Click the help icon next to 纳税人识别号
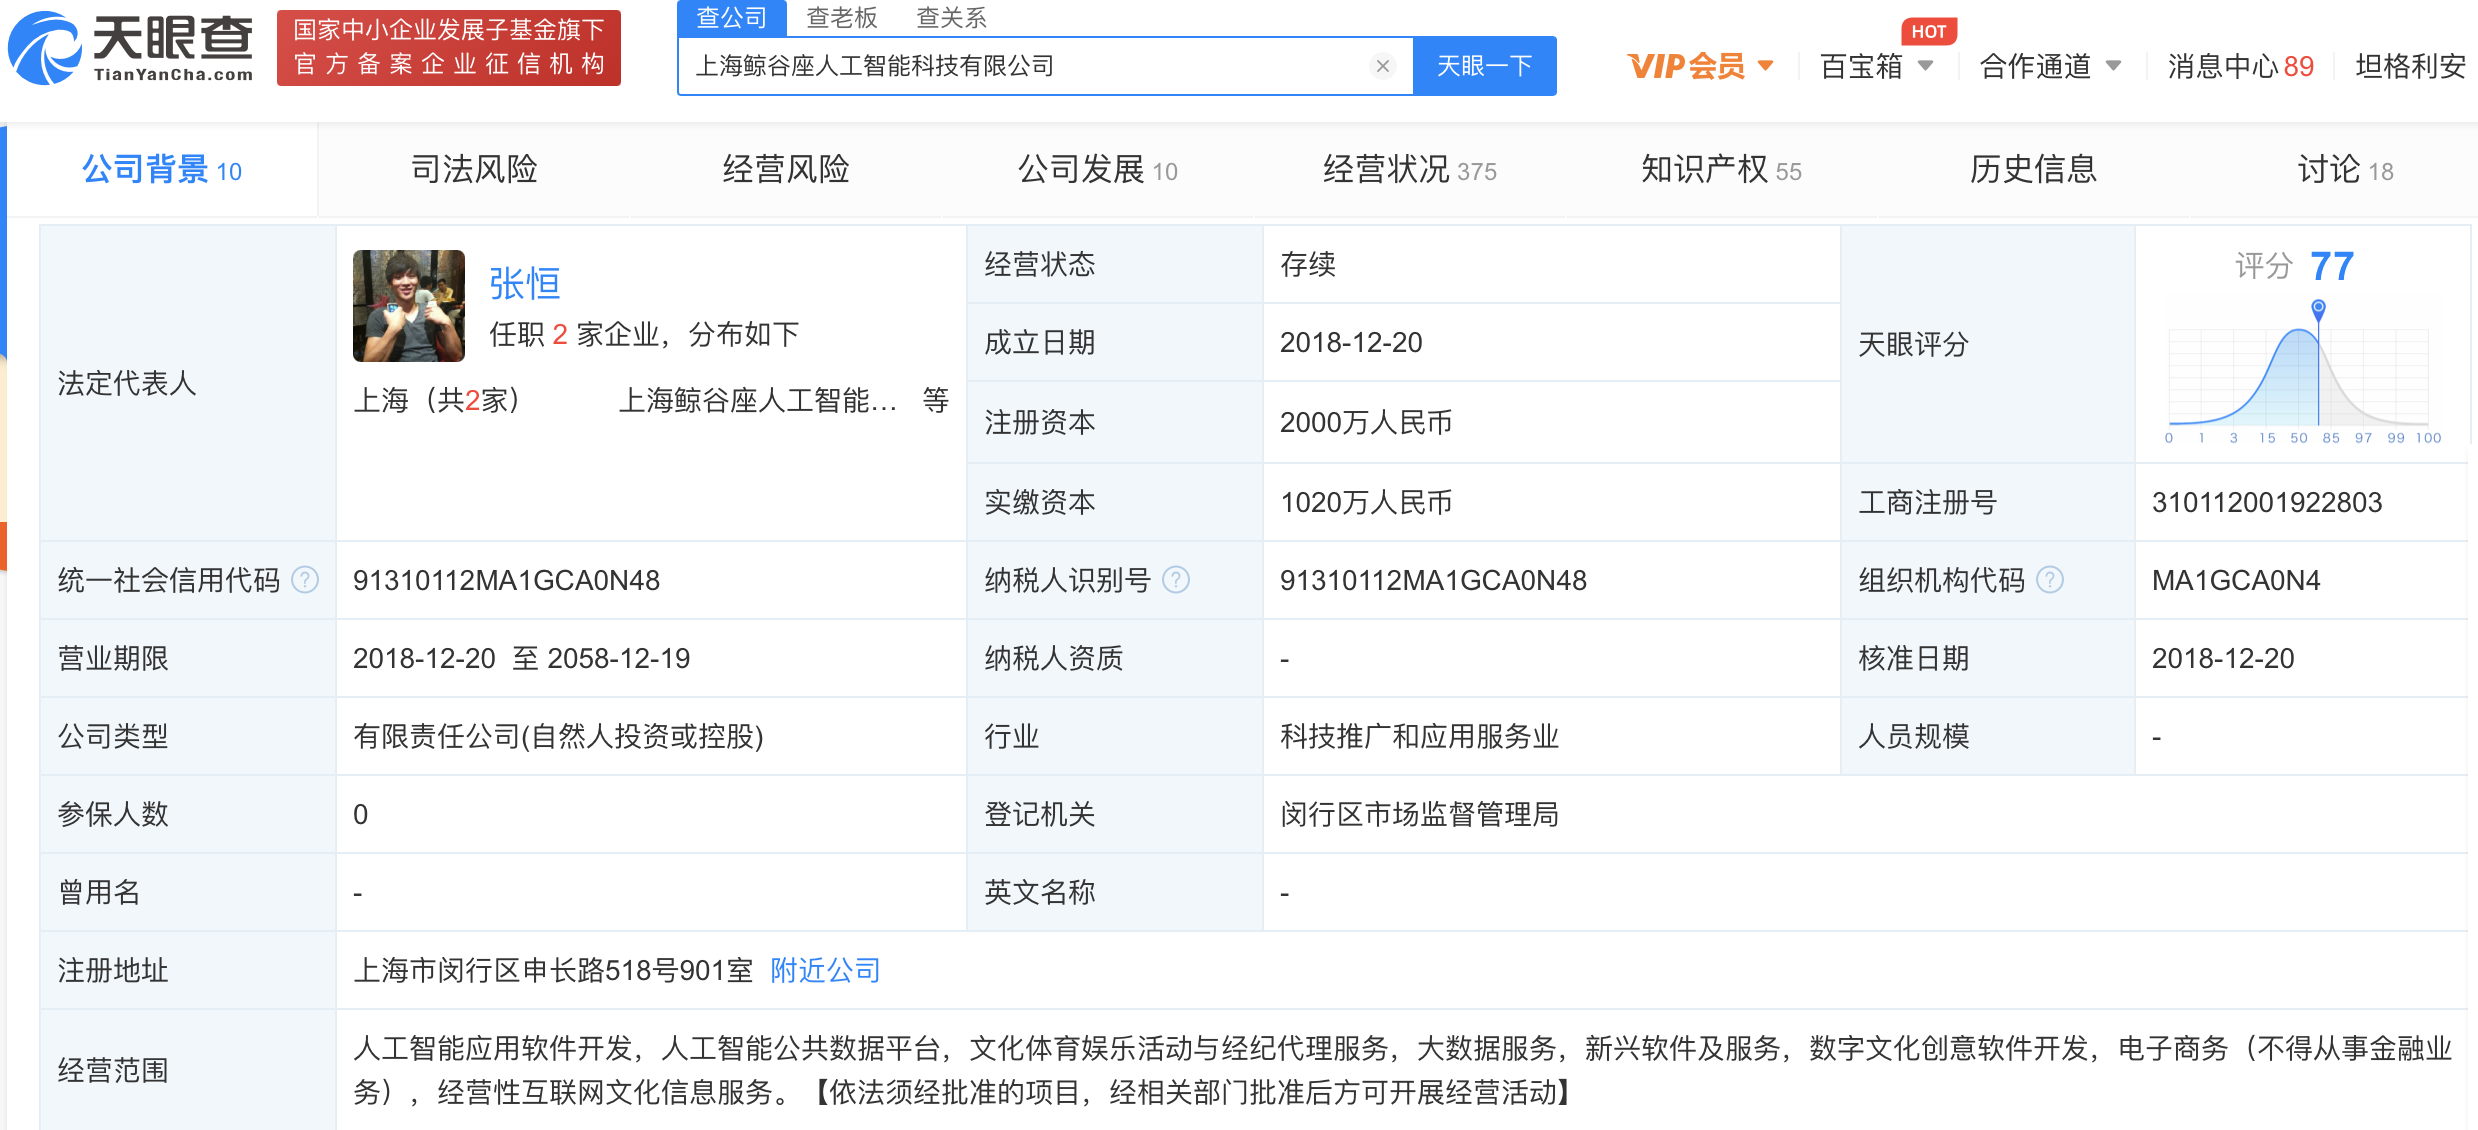2478x1130 pixels. pos(1177,580)
